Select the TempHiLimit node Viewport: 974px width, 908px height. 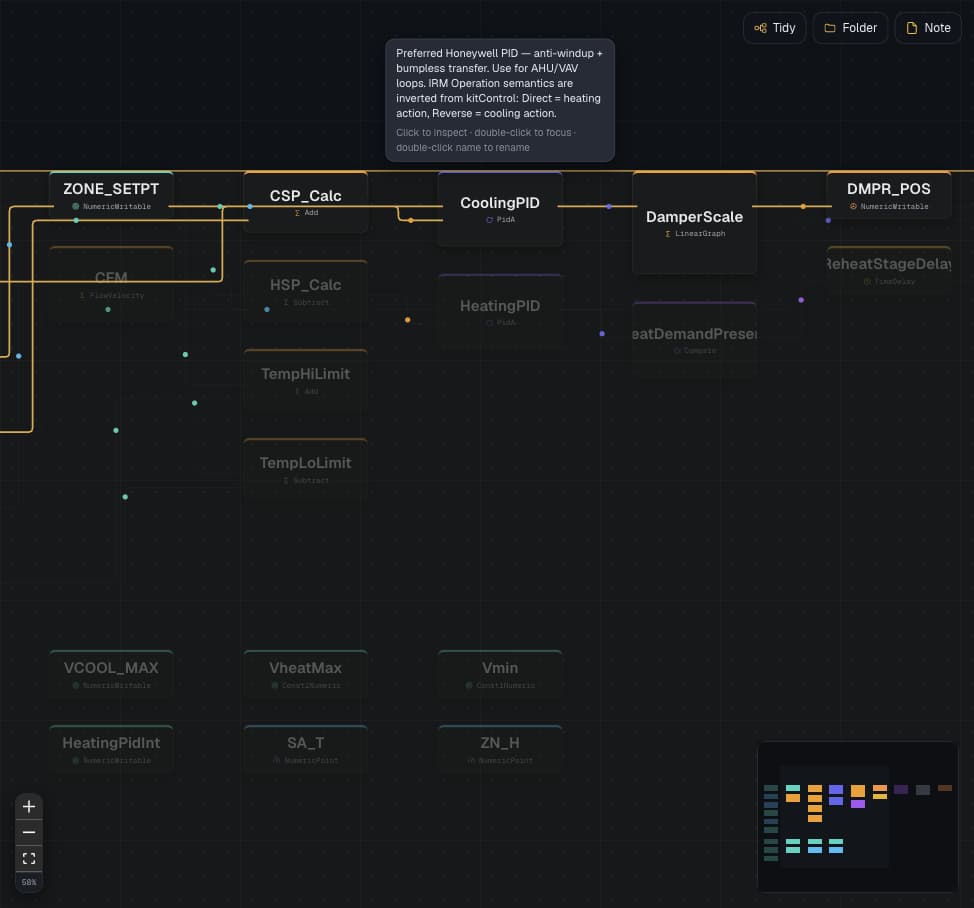pyautogui.click(x=306, y=380)
